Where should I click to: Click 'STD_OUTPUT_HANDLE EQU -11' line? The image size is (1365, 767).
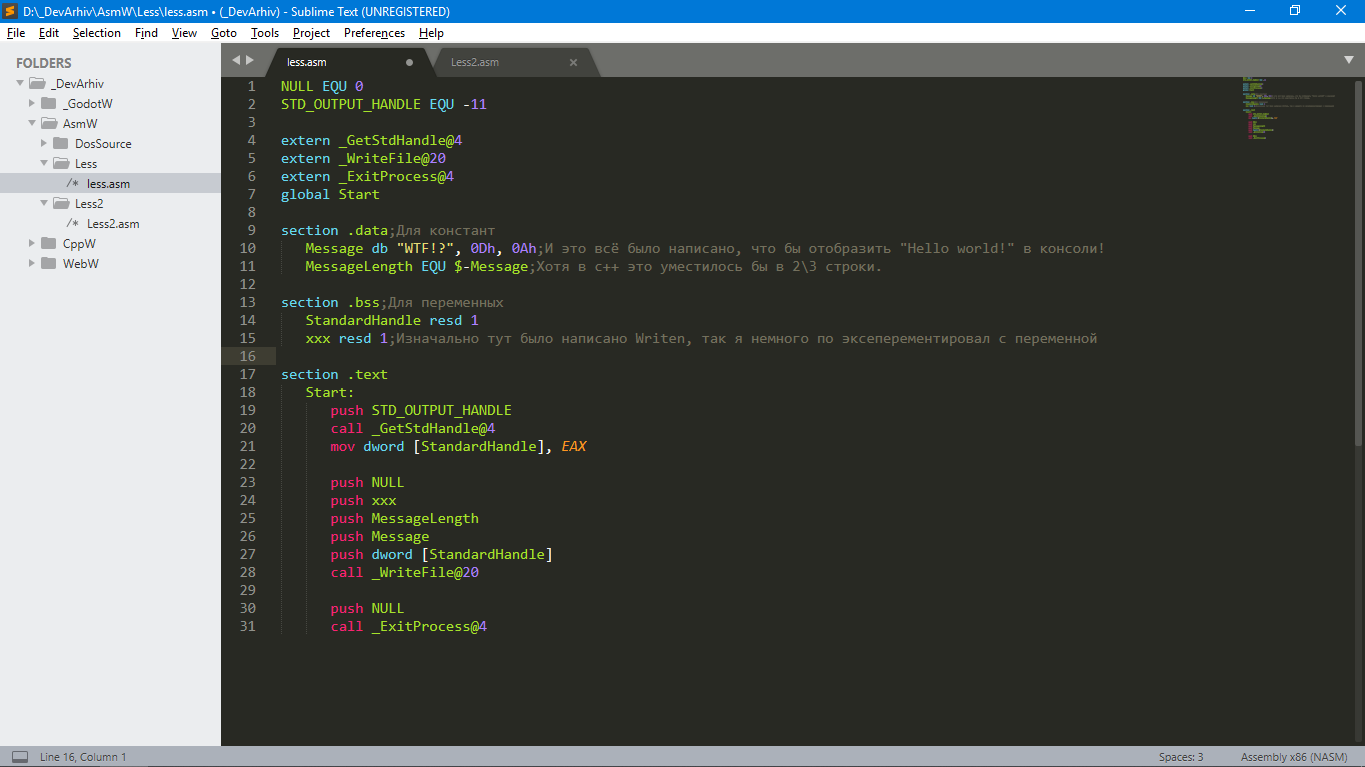tap(384, 104)
